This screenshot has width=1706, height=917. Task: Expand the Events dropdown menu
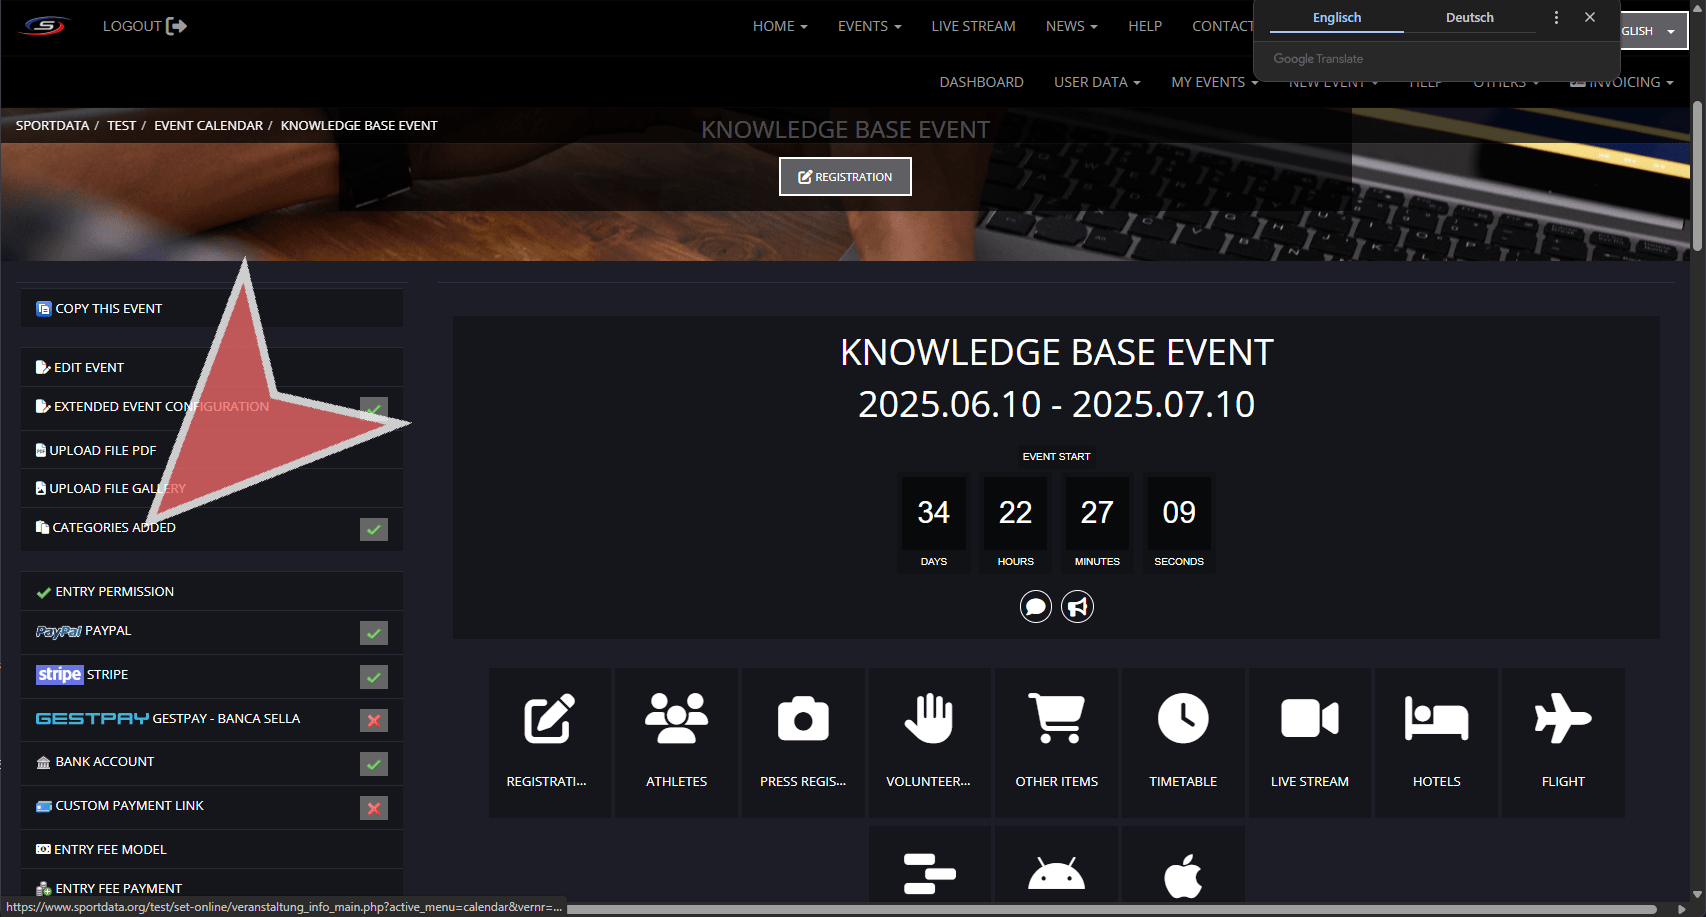(869, 26)
